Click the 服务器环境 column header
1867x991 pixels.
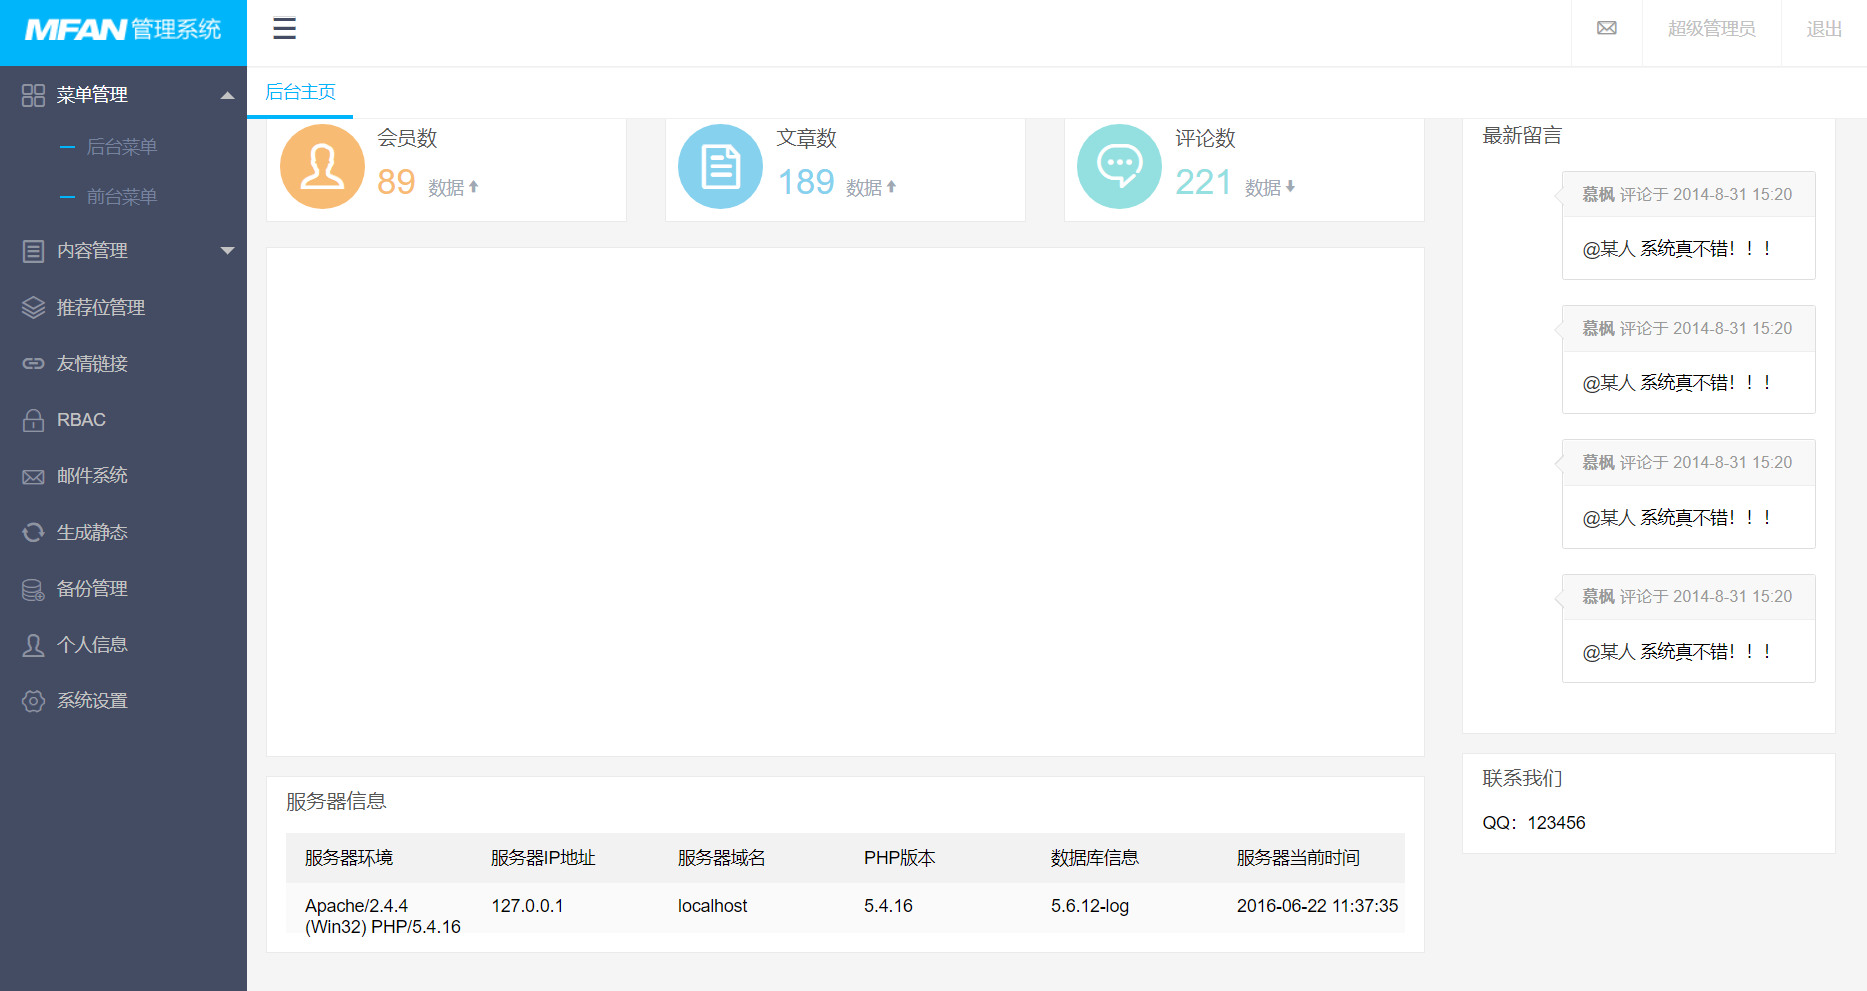pyautogui.click(x=349, y=858)
